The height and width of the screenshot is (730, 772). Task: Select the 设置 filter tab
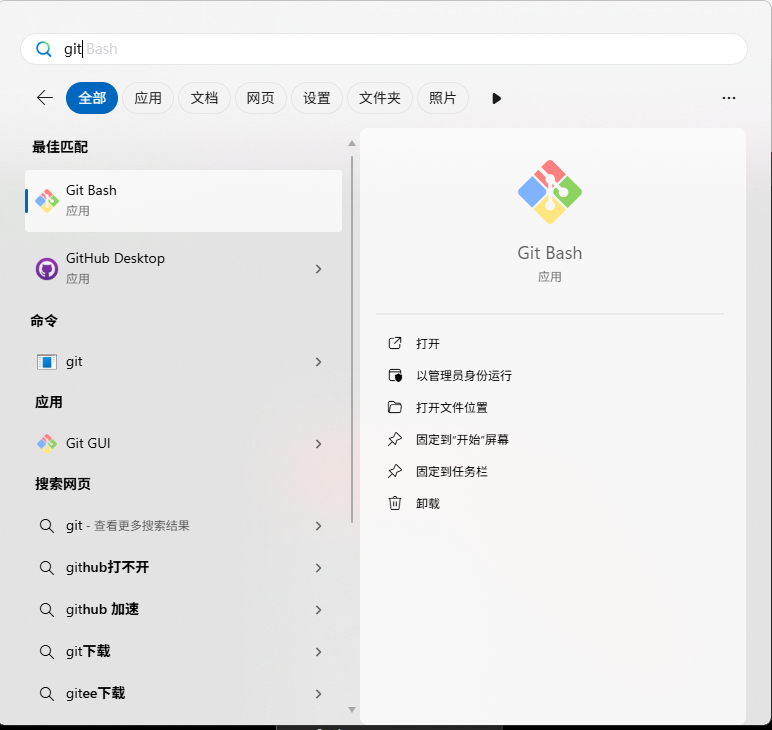(317, 98)
